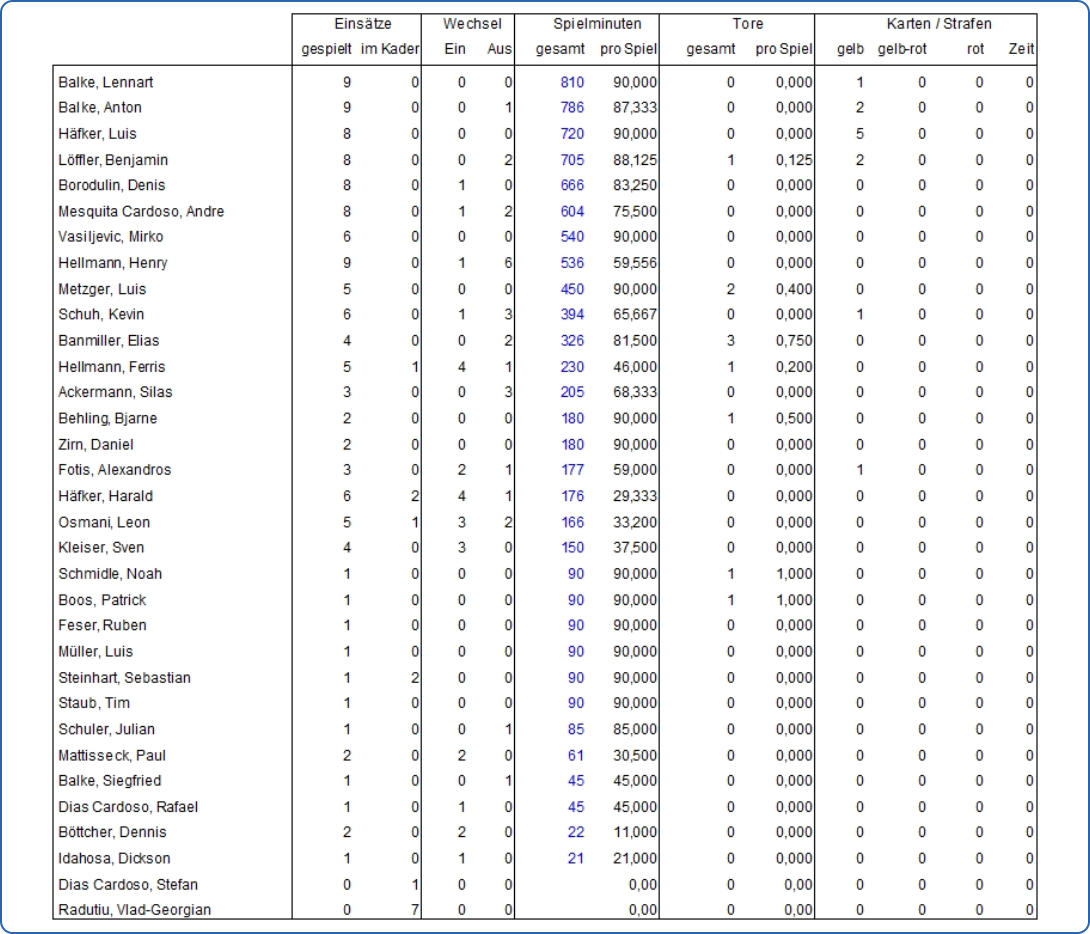
Task: Click the rot cards column header
Action: click(x=975, y=49)
